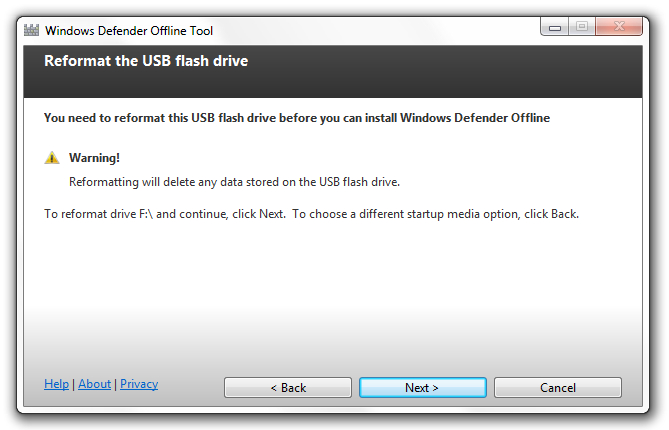
Task: Click 'Reformatting will delete any data' sentence
Action: (x=234, y=182)
